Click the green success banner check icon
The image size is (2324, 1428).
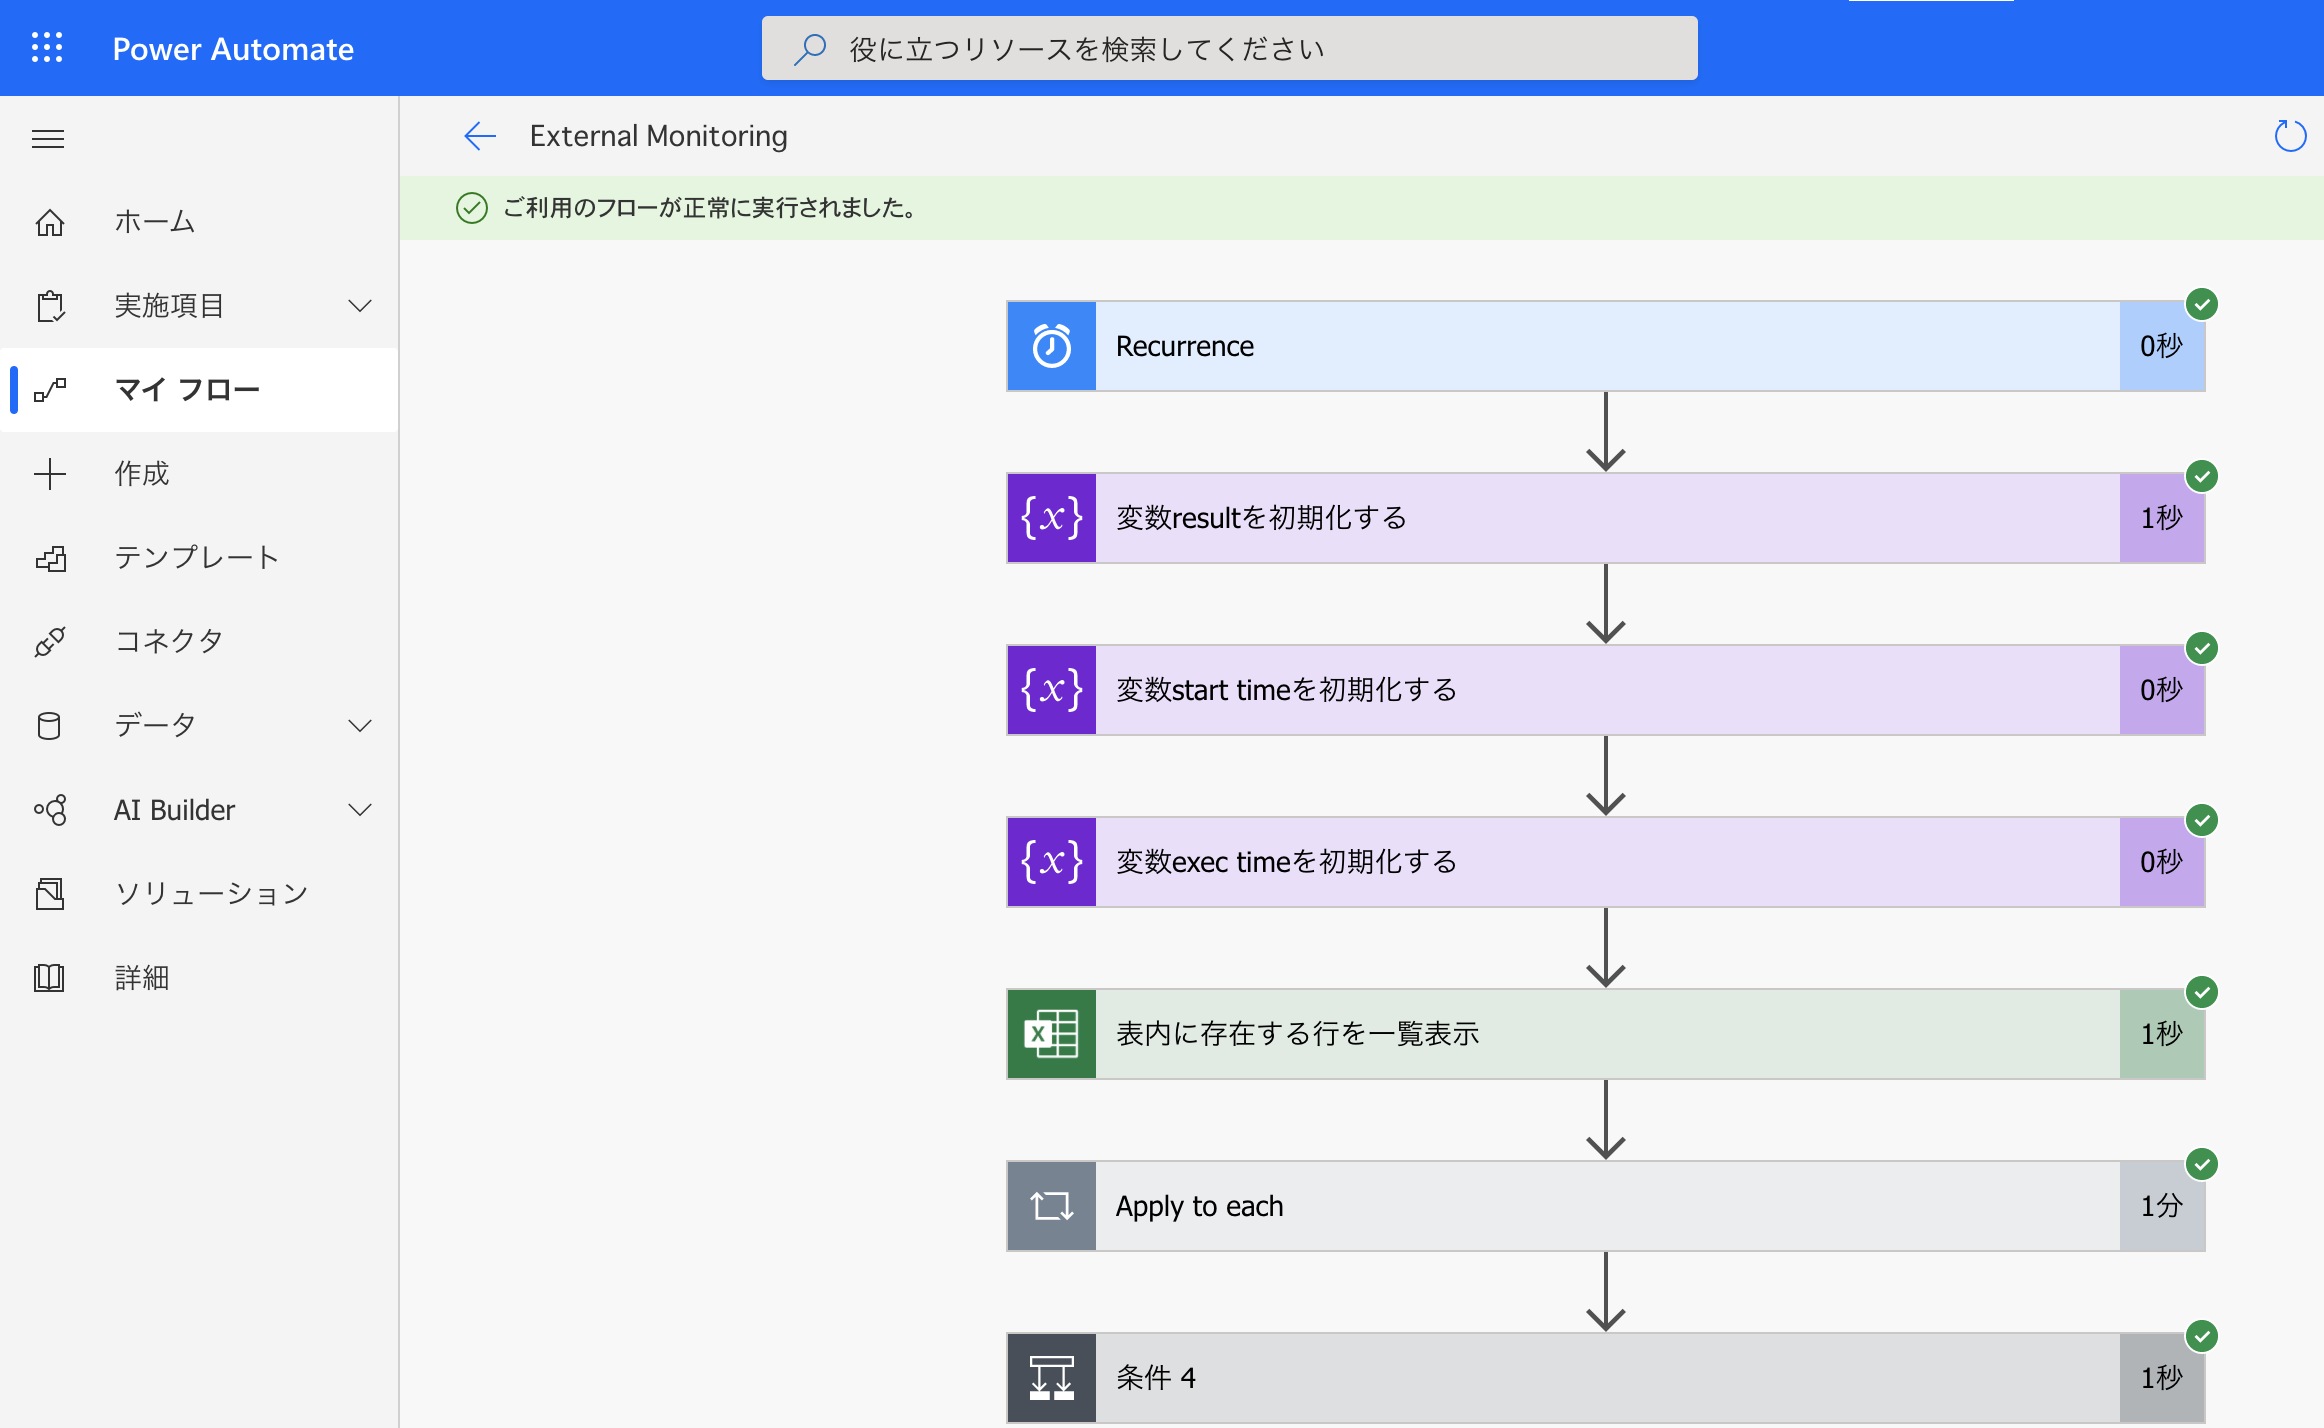point(472,208)
